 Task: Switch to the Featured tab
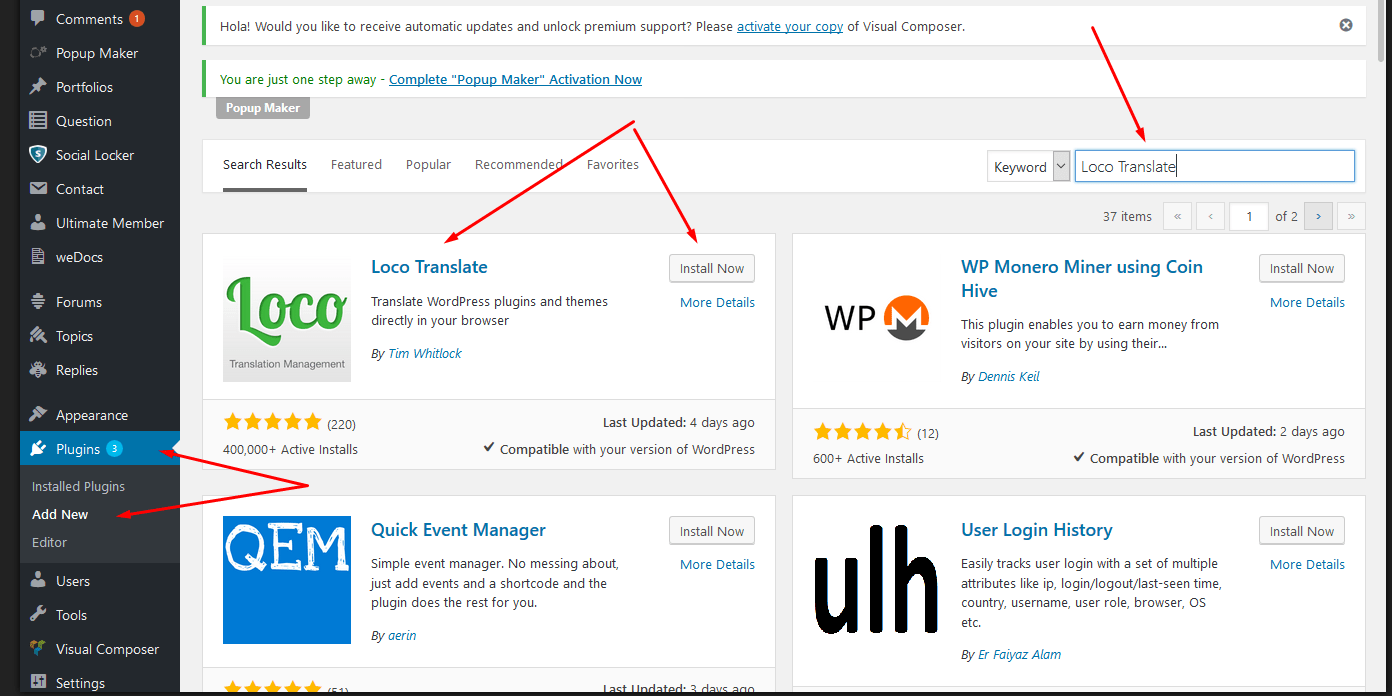click(356, 165)
